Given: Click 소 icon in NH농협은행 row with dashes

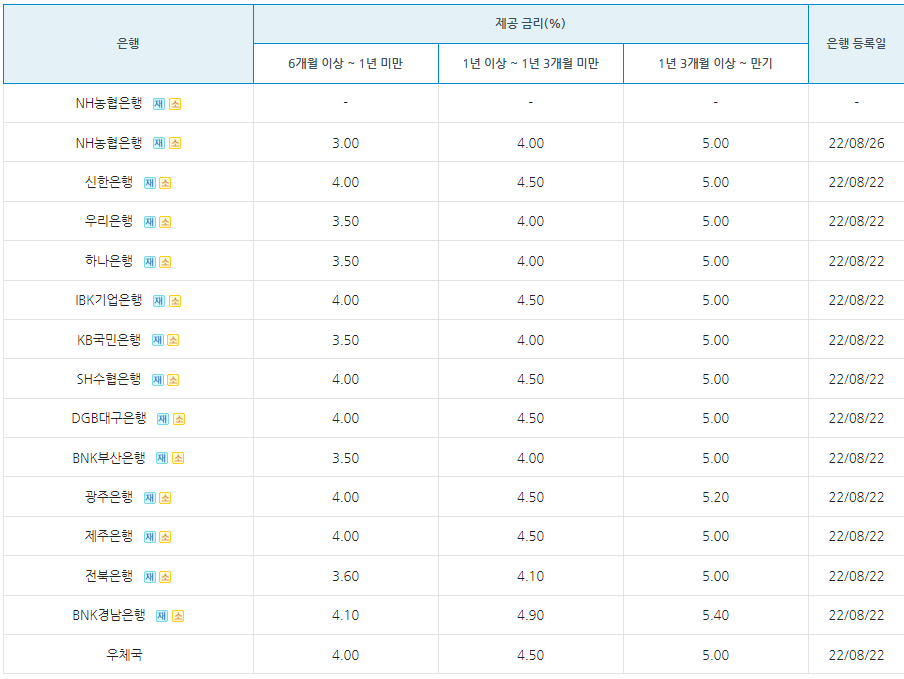Looking at the screenshot, I should coord(175,104).
